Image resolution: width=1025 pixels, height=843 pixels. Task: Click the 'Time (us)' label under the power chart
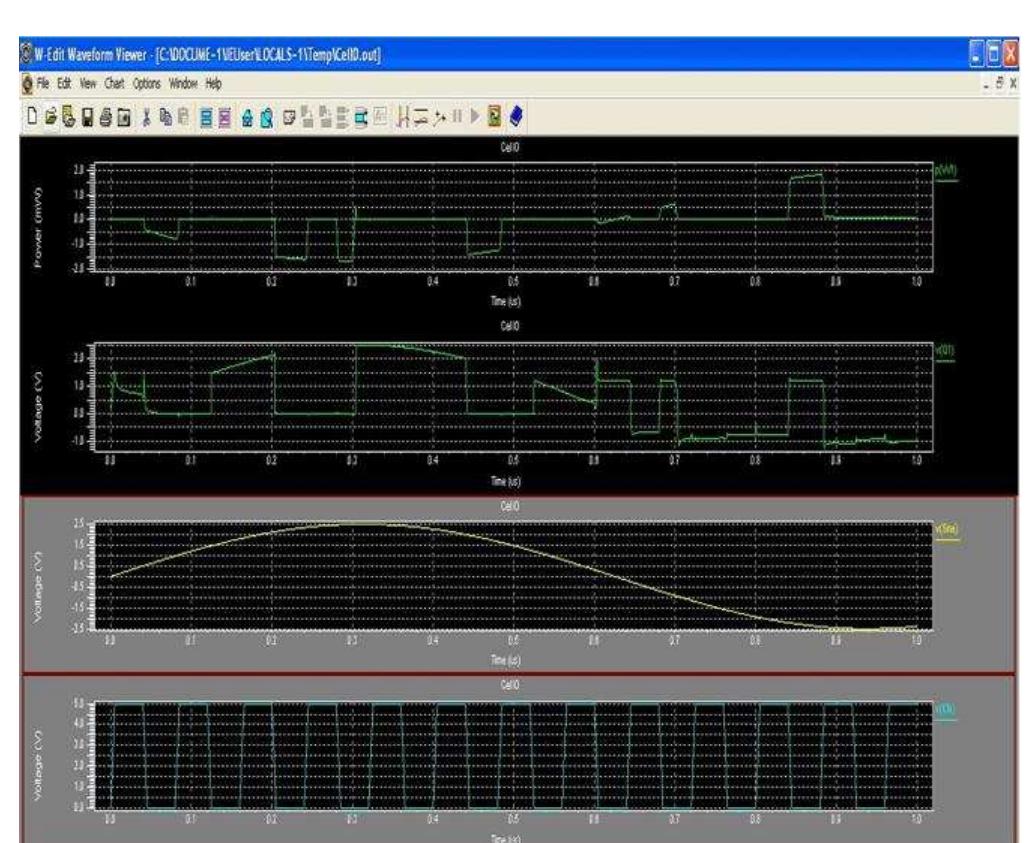[x=505, y=301]
